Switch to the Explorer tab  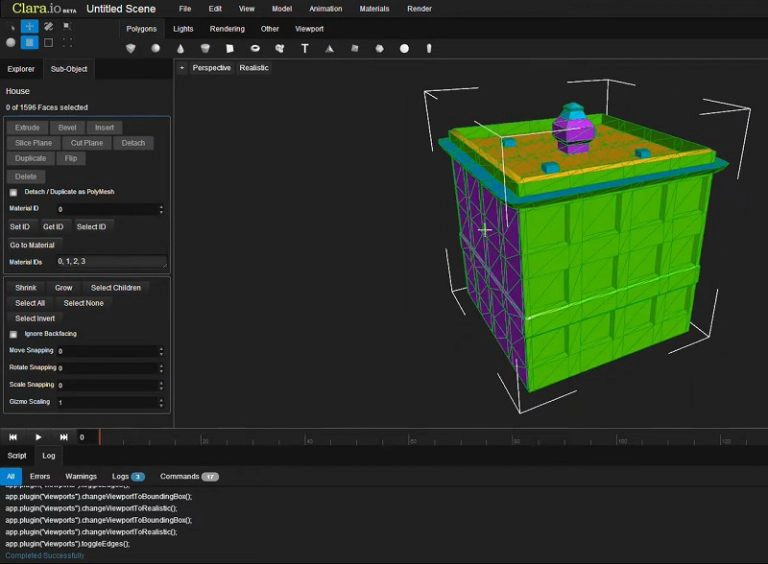tap(21, 69)
